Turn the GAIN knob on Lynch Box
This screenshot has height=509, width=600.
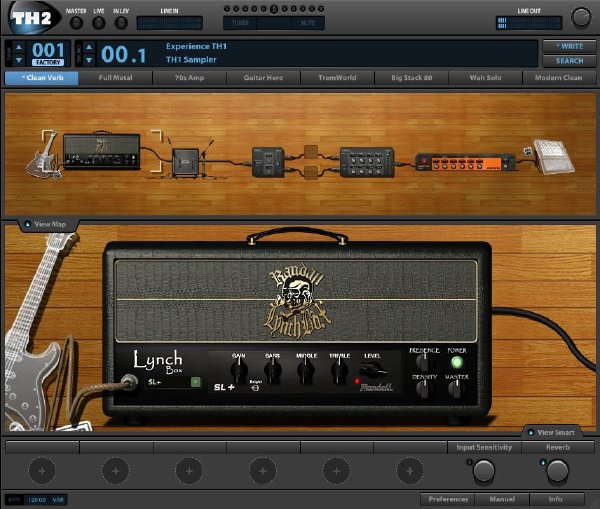238,370
